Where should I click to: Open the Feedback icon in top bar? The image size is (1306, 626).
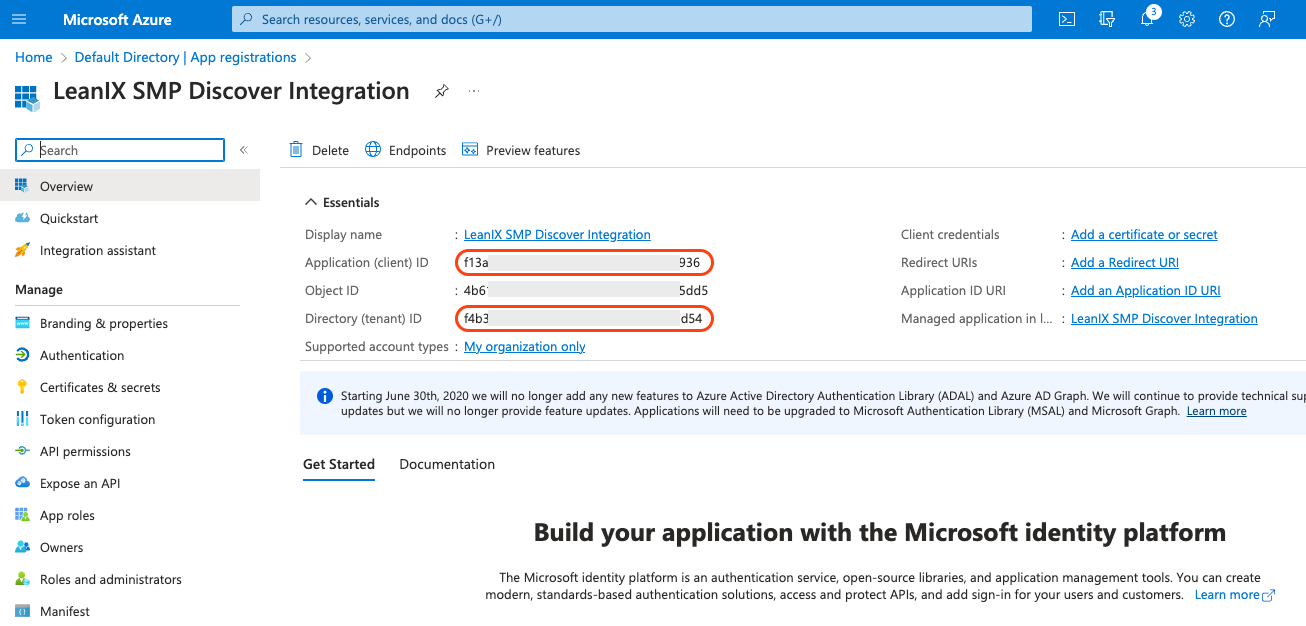[1267, 19]
